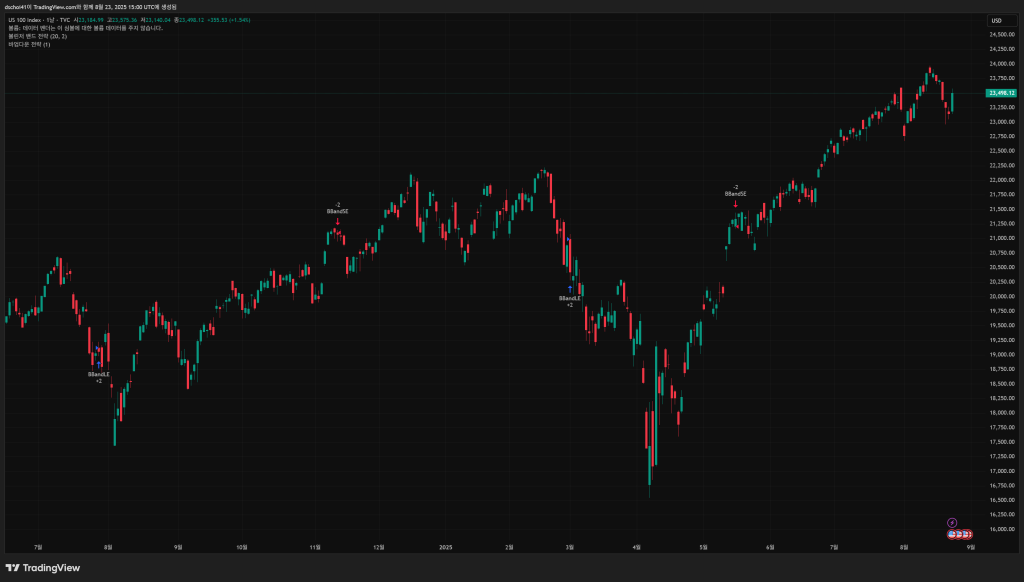Click the red BBandSE arrow near May
Viewport: 1024px width, 582px height.
(x=735, y=204)
